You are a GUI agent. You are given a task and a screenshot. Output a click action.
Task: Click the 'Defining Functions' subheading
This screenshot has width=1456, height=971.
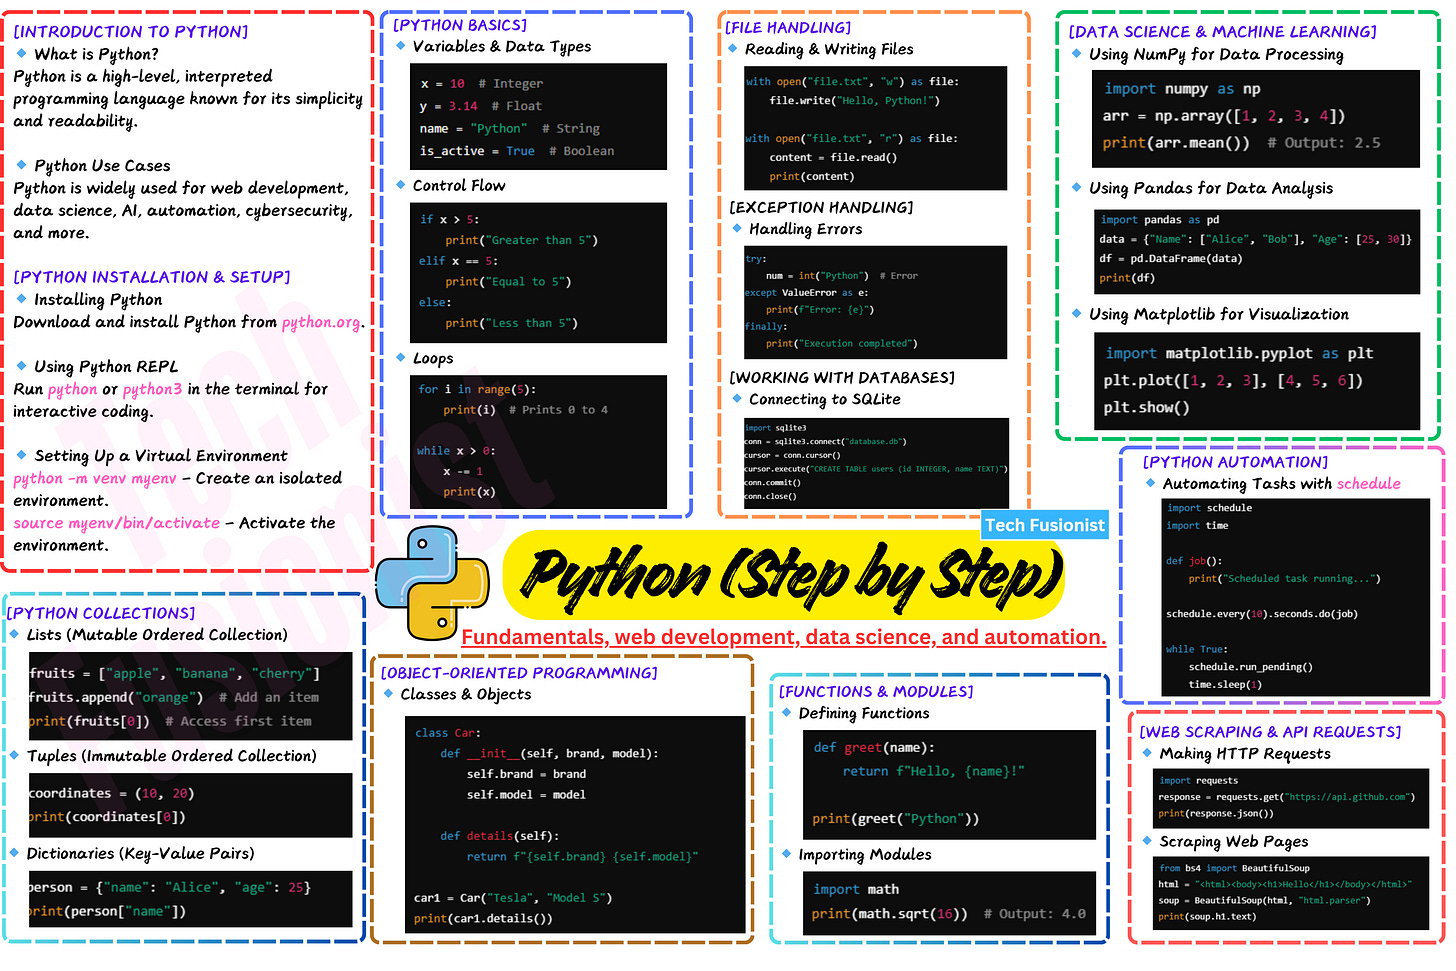864,714
